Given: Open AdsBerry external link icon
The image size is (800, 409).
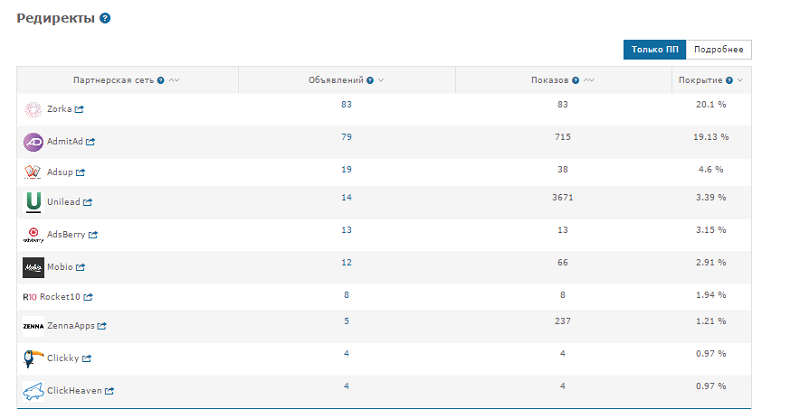Looking at the screenshot, I should (x=93, y=235).
